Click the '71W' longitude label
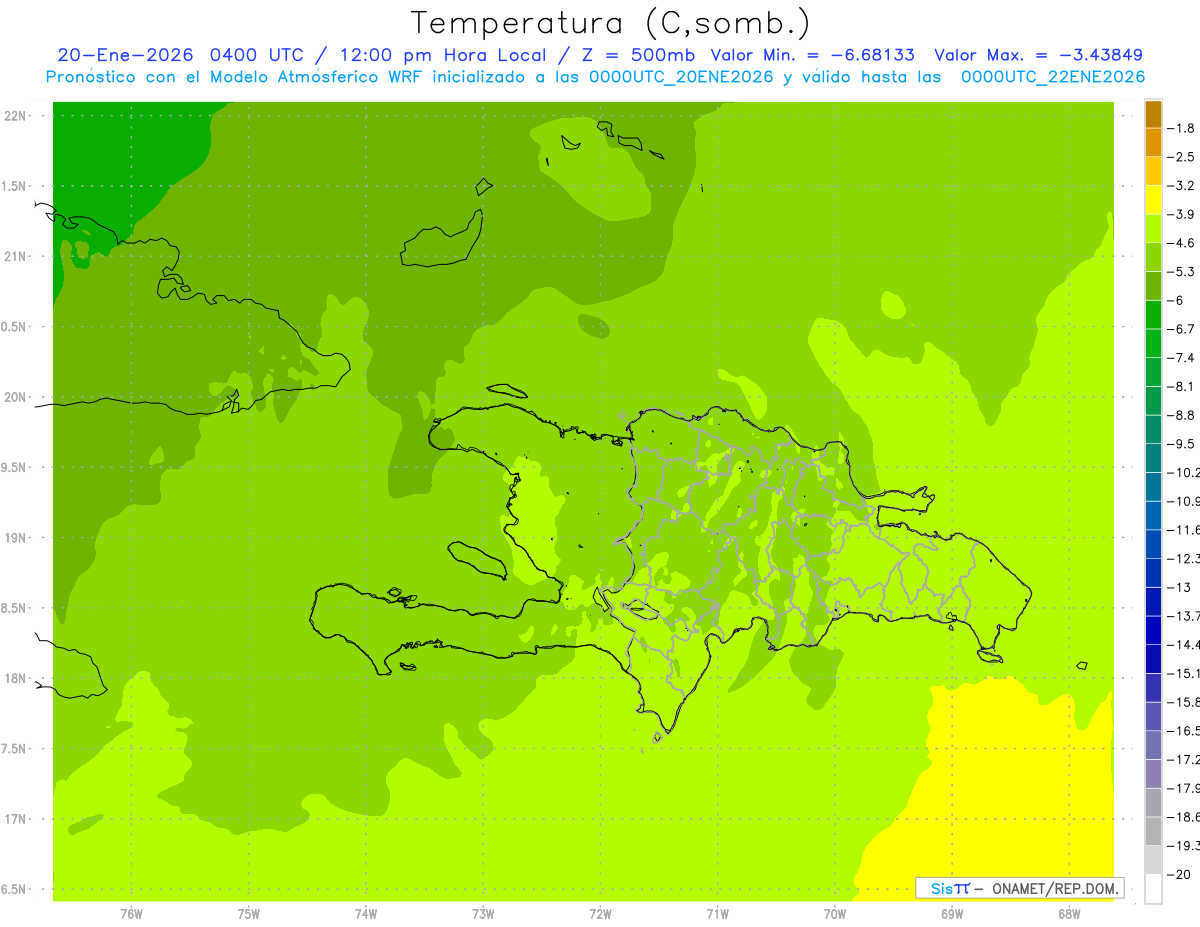 click(x=717, y=913)
